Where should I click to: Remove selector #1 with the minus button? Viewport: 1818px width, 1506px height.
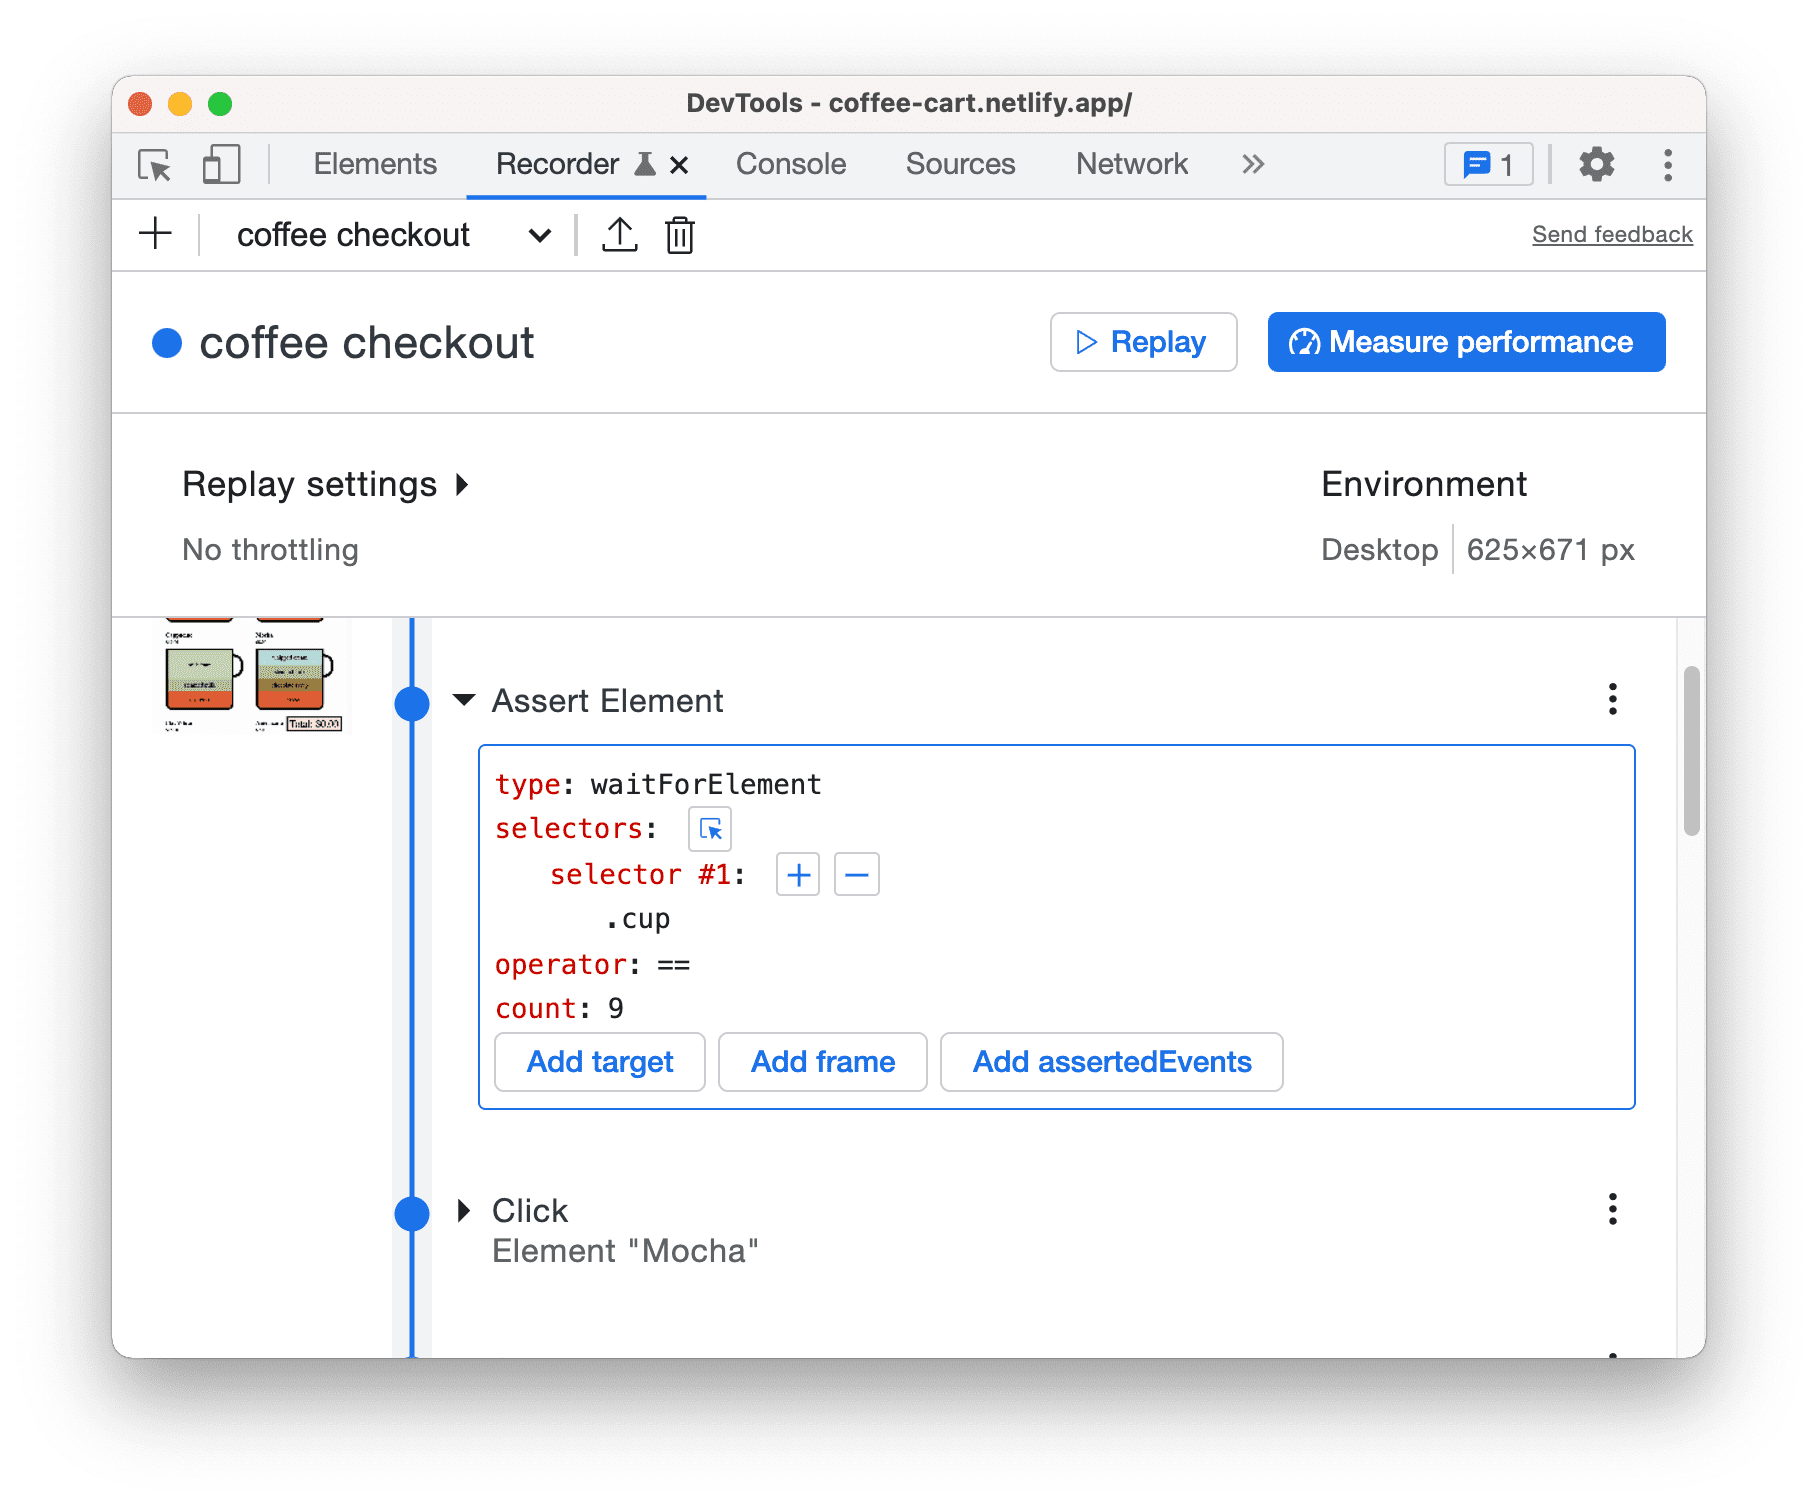click(x=856, y=873)
